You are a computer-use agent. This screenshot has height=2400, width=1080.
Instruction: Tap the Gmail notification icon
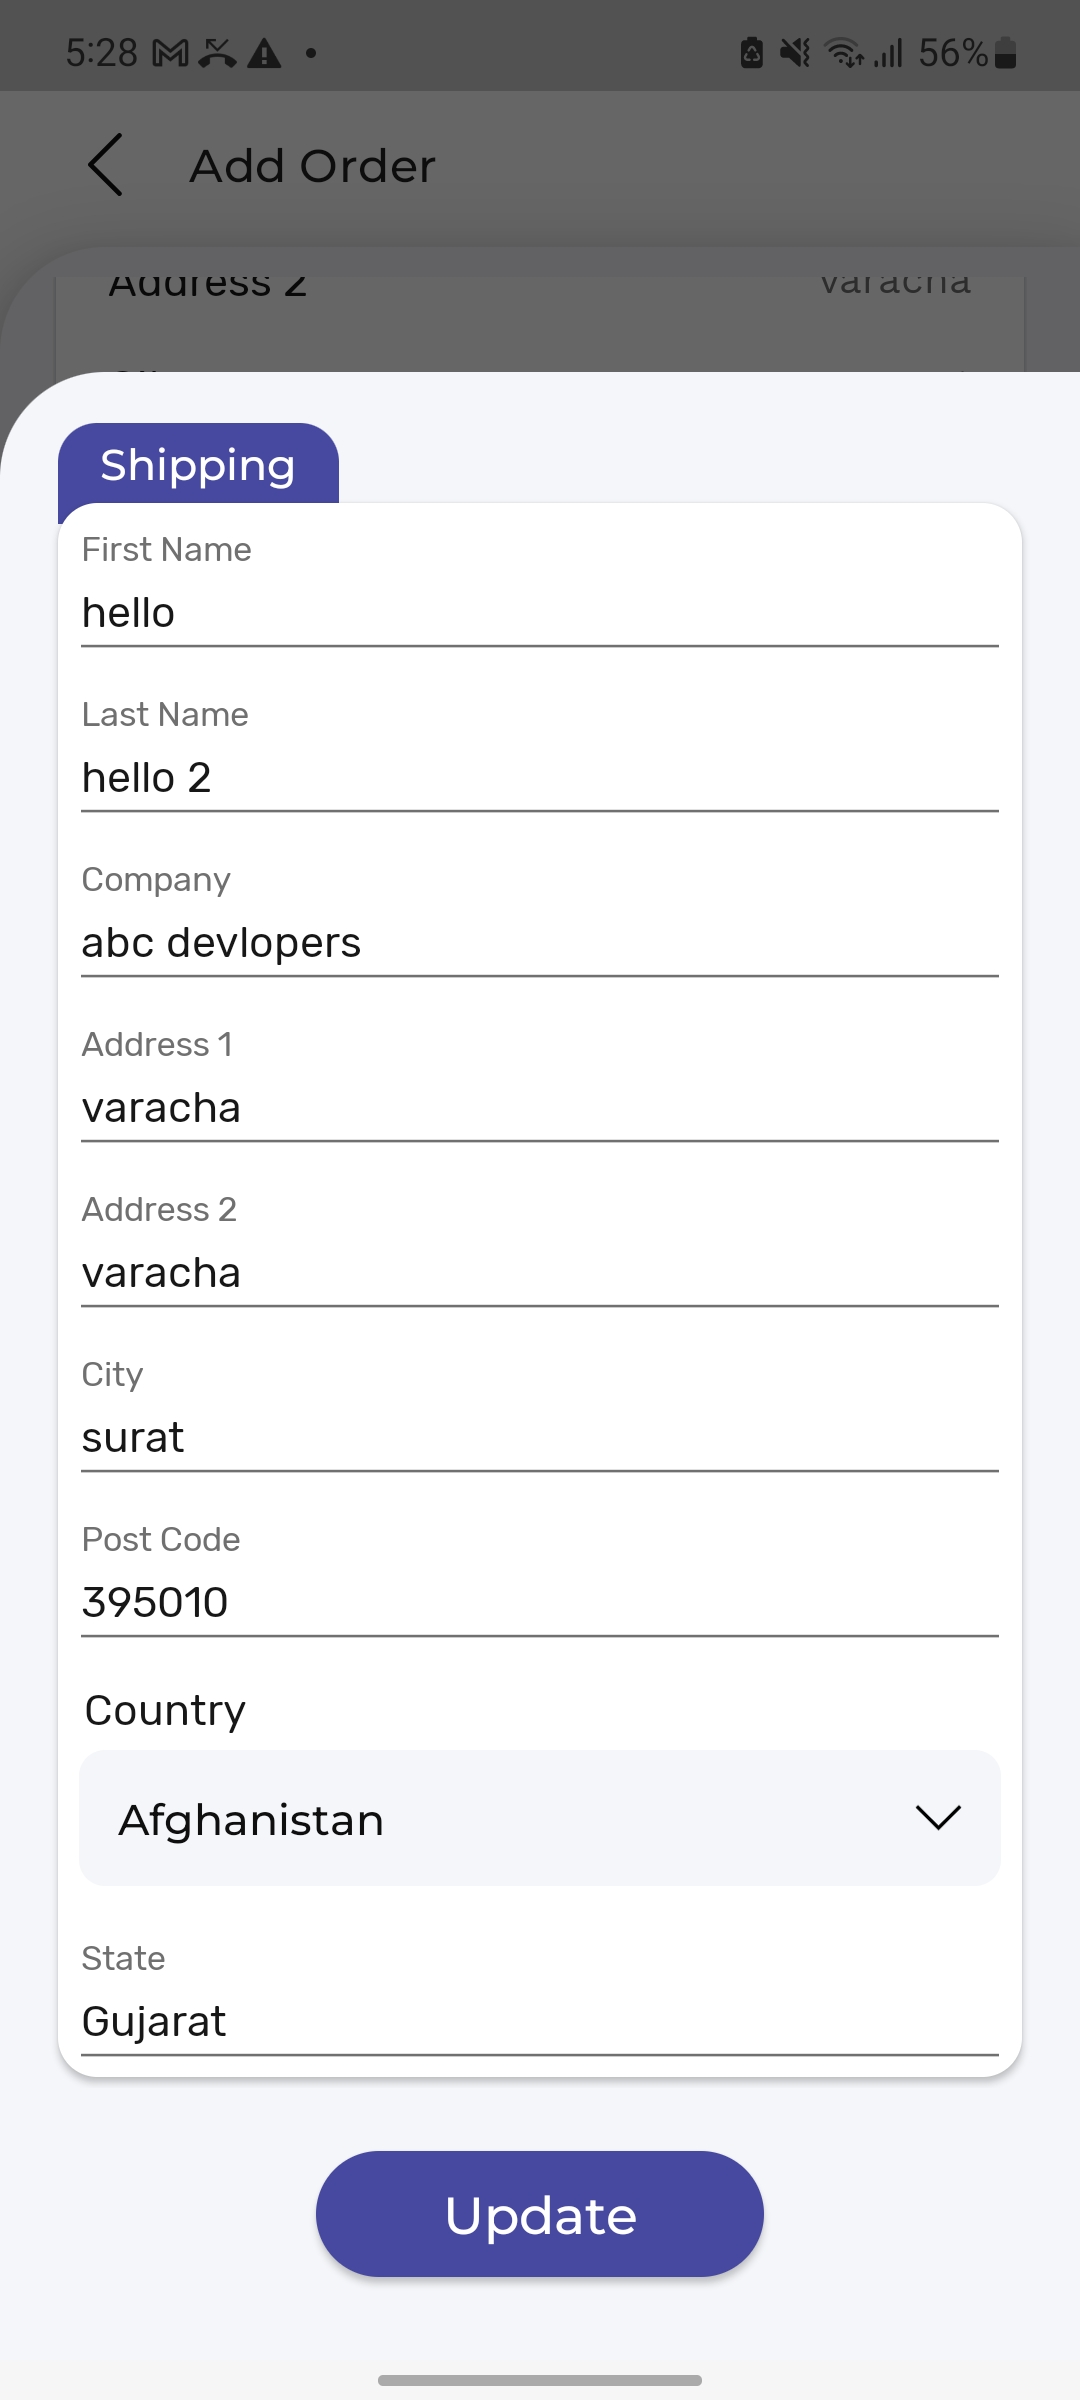point(170,53)
